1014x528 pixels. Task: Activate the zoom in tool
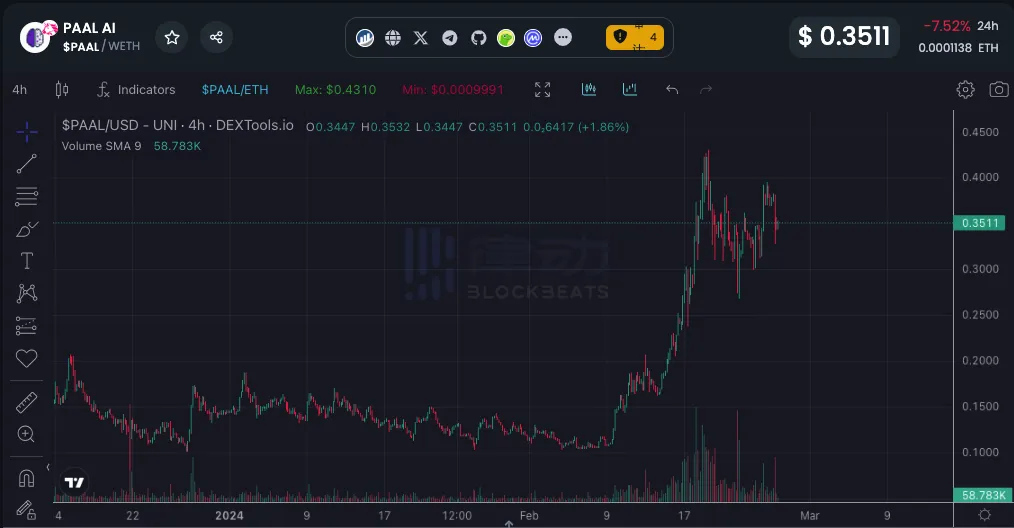click(27, 435)
